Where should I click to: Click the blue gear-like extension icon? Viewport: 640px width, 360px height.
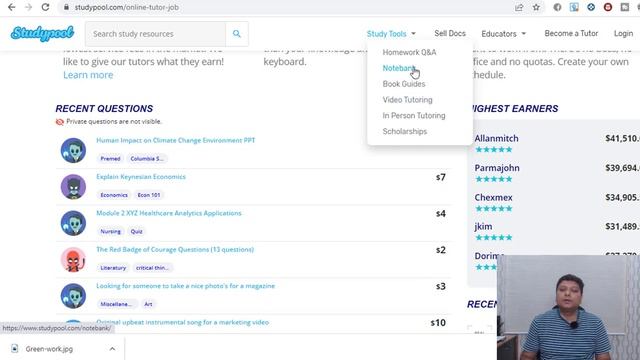[x=591, y=7]
